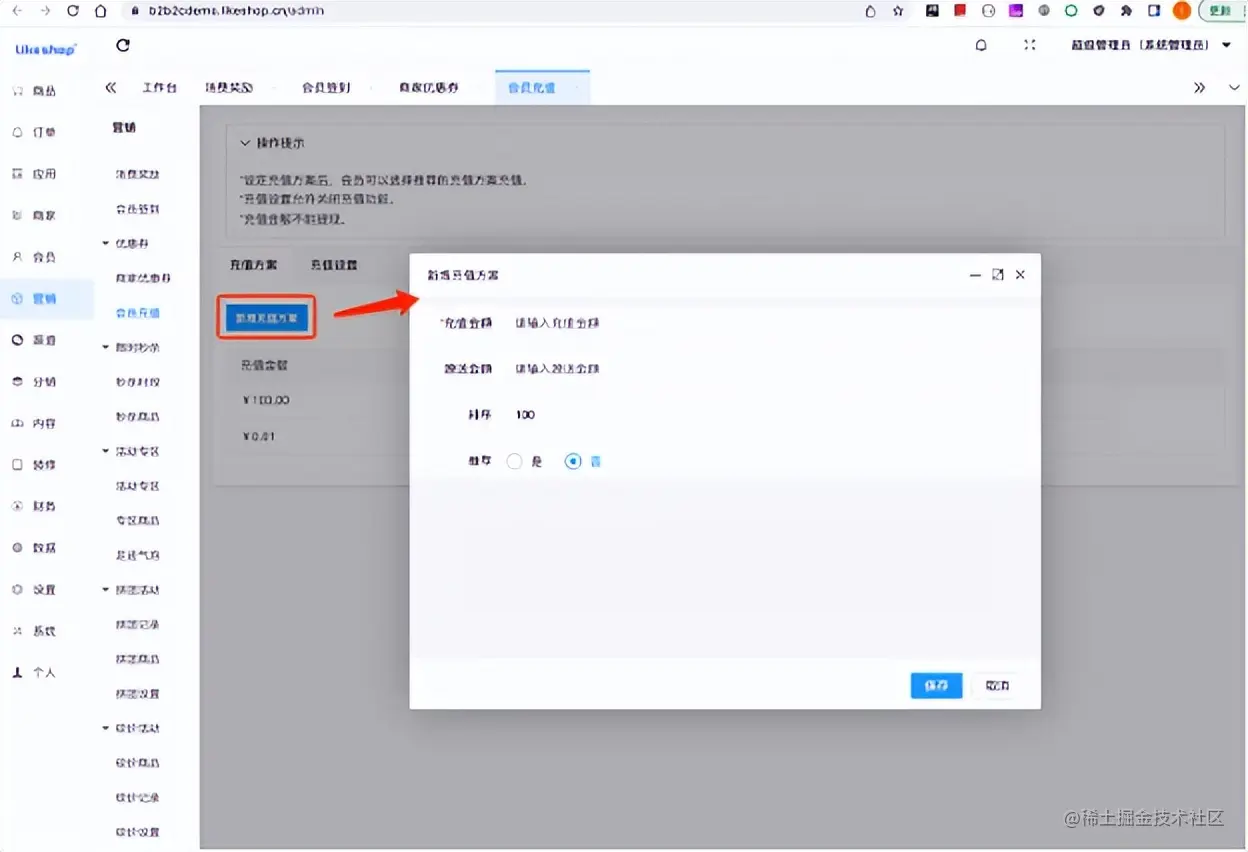Switch to the 会员签到 page tab

(326, 88)
